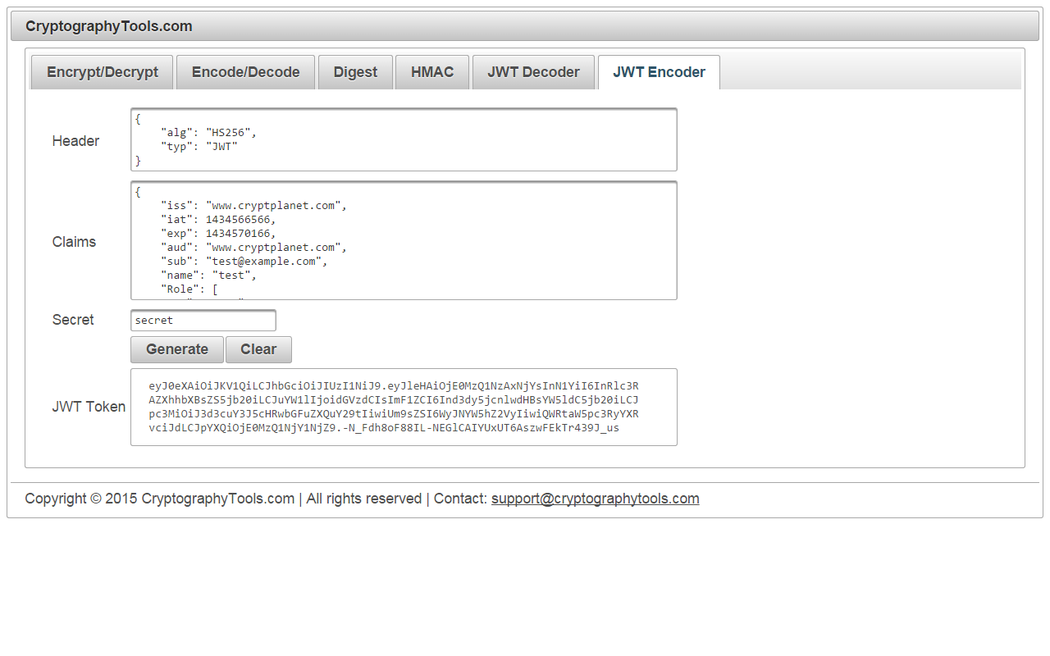Open the support@cryptographytools.com email link
The height and width of the screenshot is (656, 1050).
click(x=595, y=498)
